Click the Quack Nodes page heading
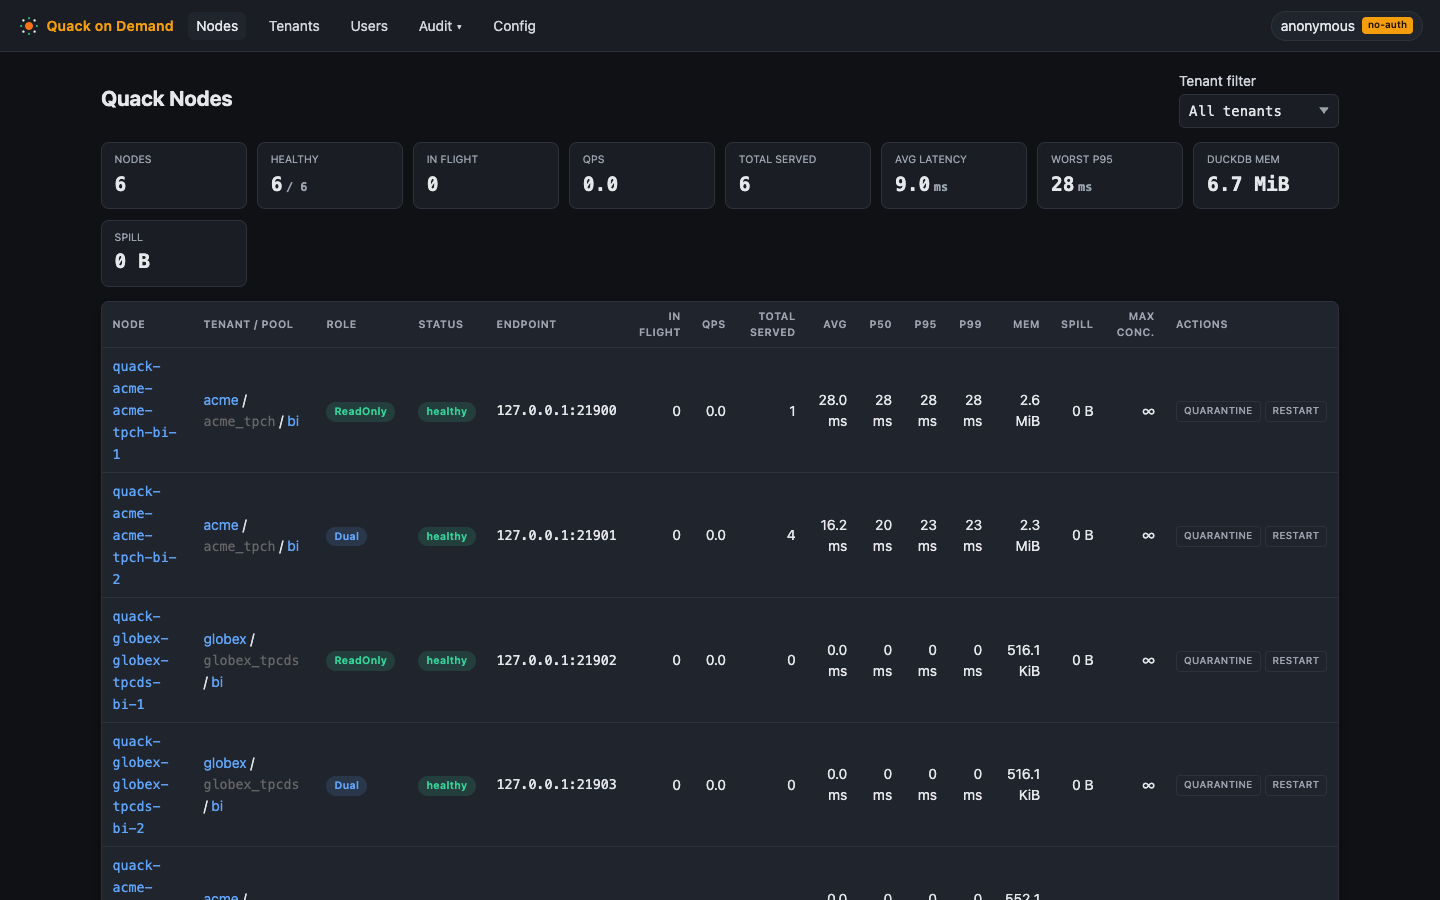 coord(167,99)
